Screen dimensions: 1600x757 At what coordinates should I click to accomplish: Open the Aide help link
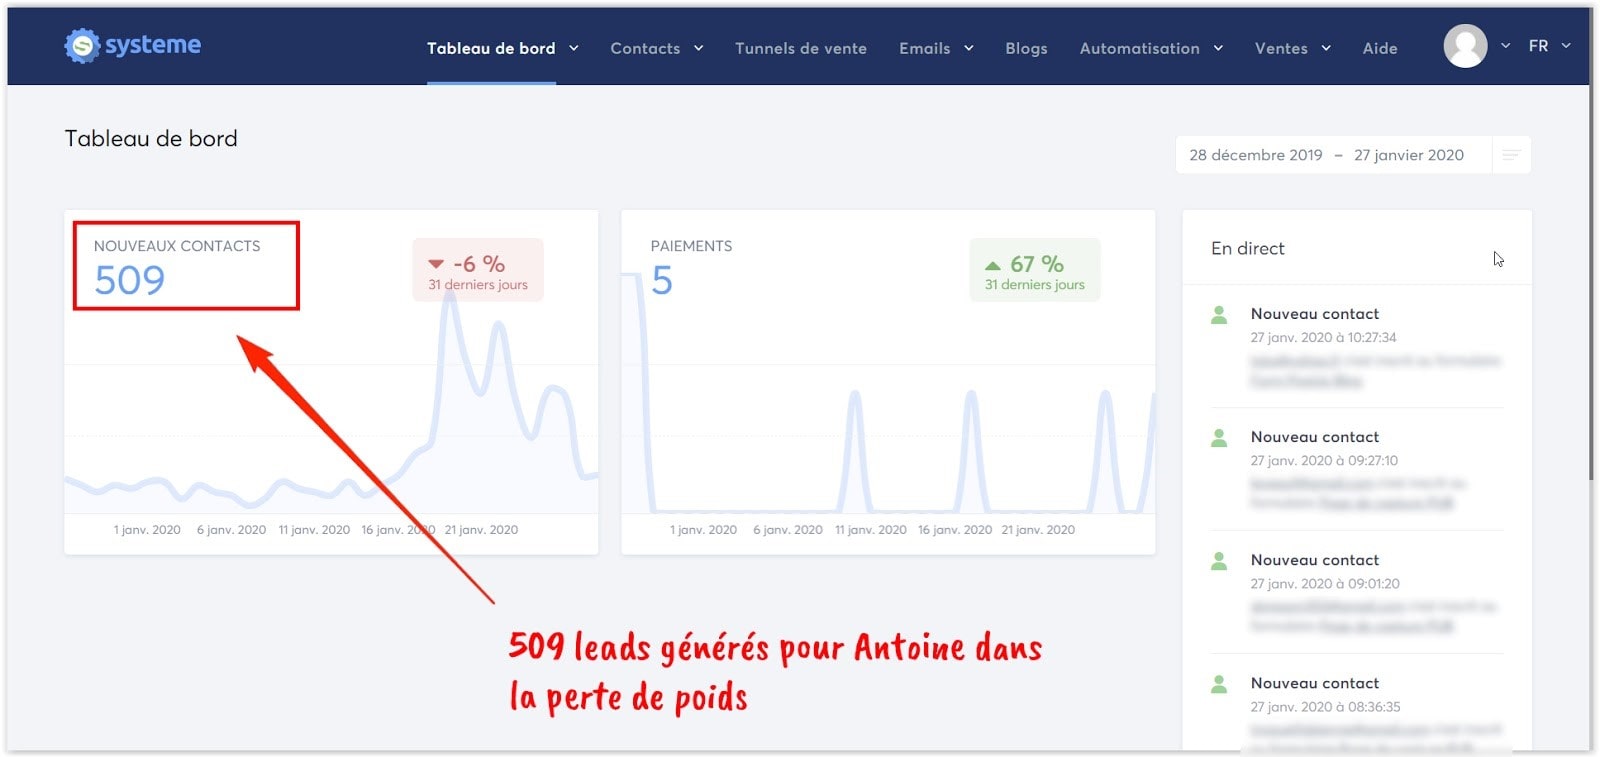pos(1379,48)
